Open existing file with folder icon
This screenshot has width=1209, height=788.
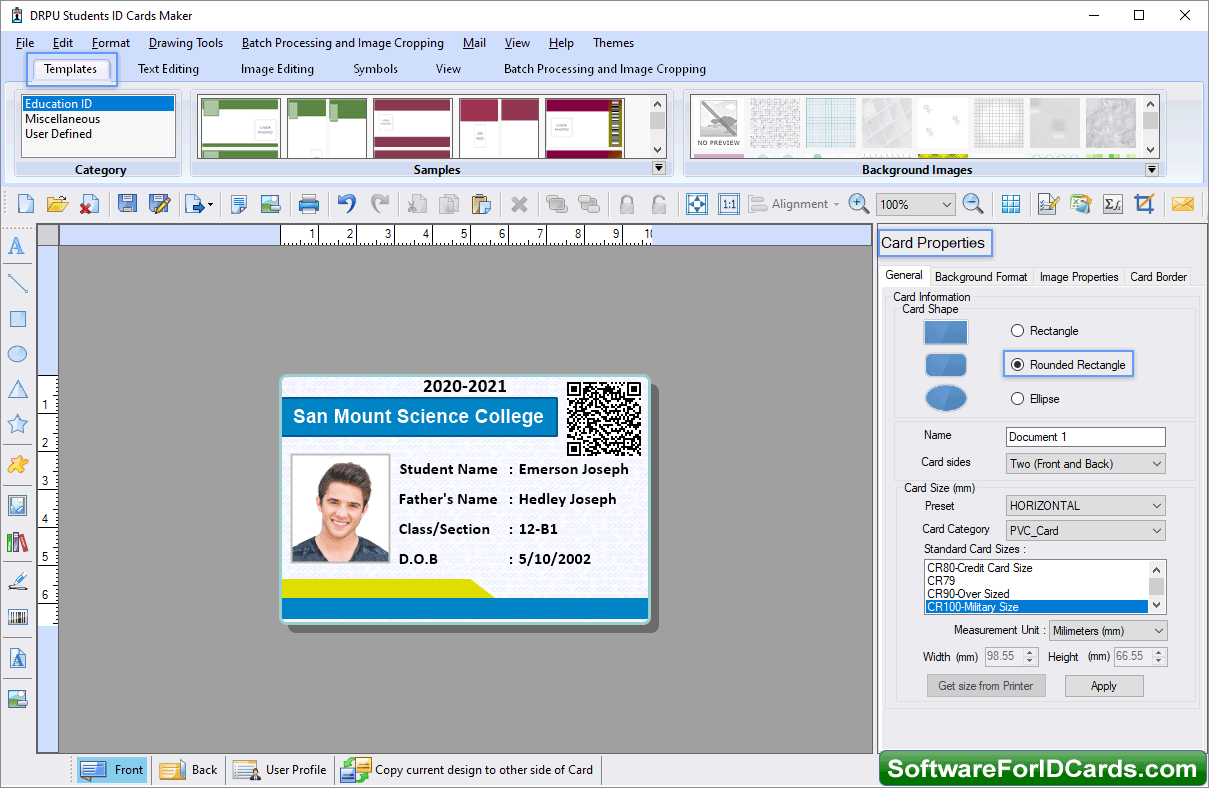click(57, 204)
